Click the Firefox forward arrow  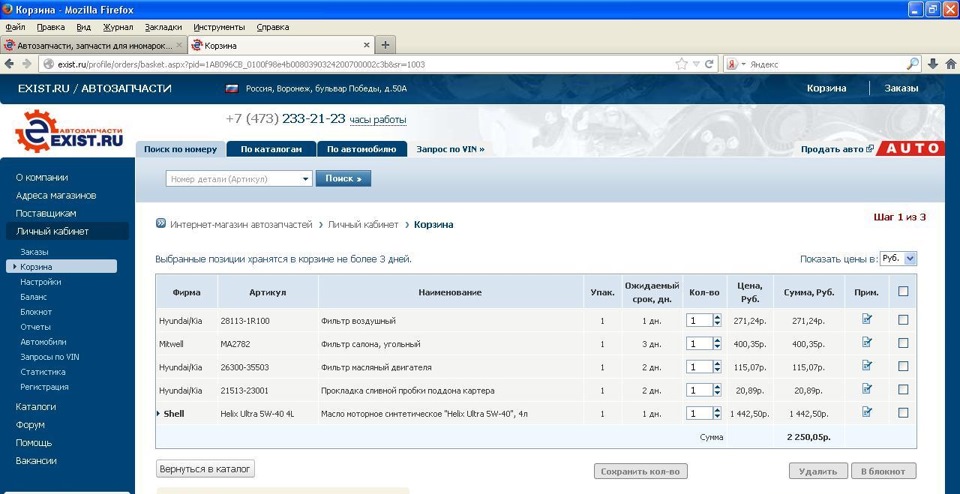[x=27, y=64]
